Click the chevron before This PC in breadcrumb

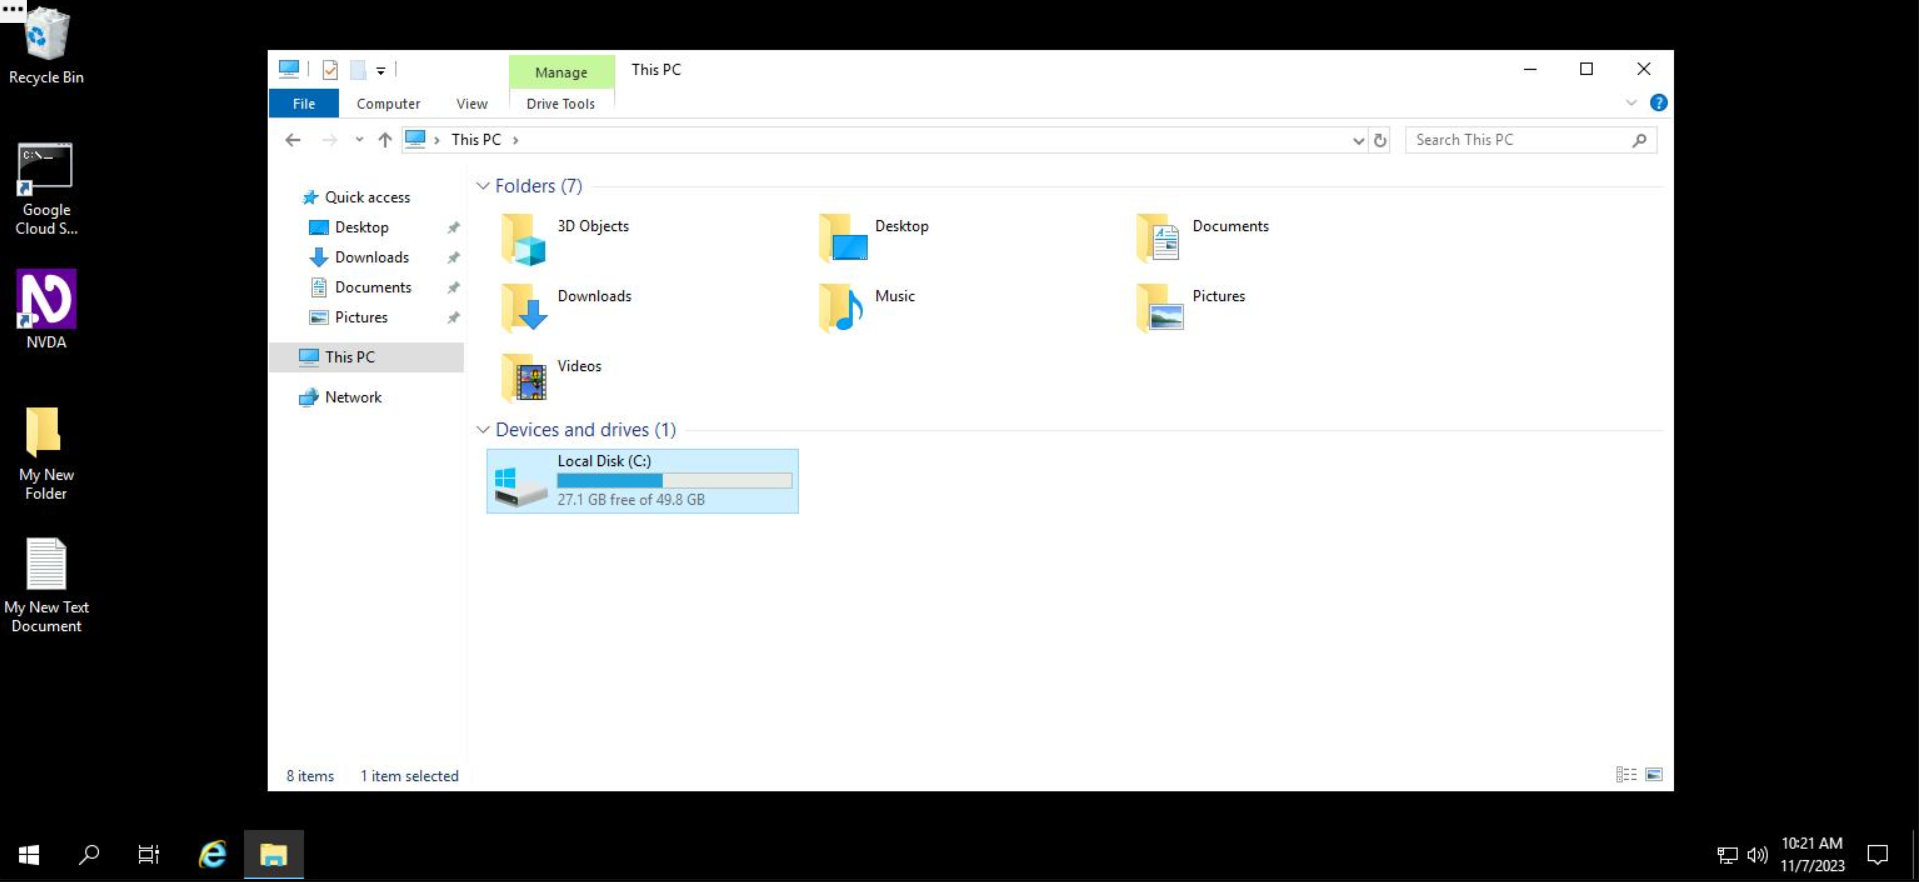pos(437,140)
